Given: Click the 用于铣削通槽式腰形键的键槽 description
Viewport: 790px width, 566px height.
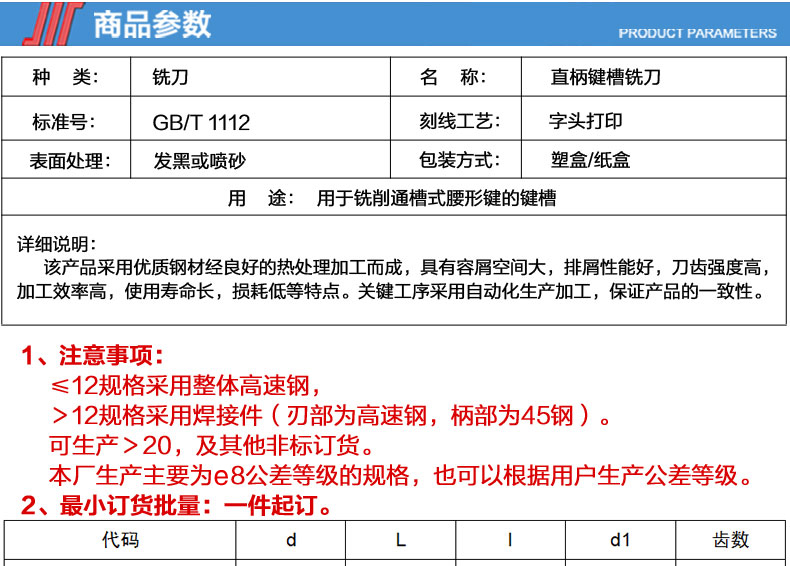Looking at the screenshot, I should tap(436, 198).
